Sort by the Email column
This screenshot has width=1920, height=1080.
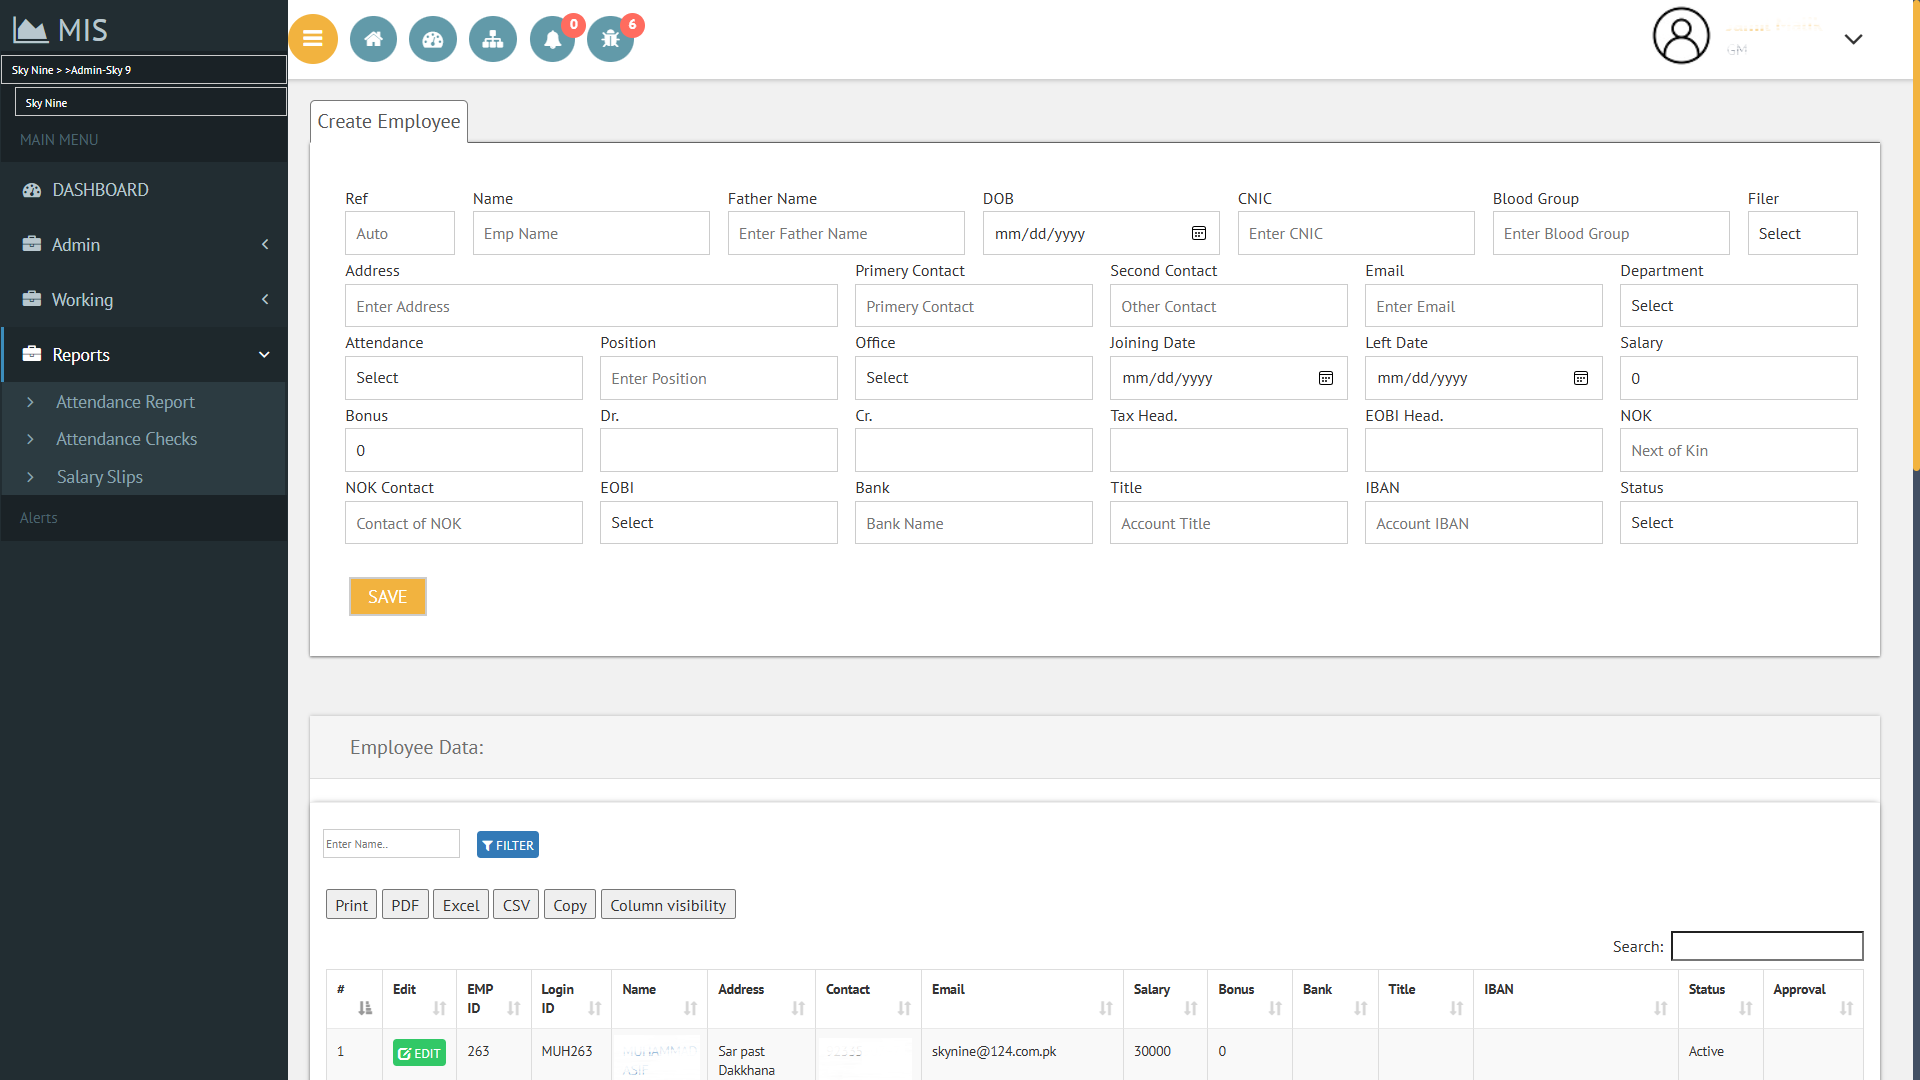(x=1021, y=999)
